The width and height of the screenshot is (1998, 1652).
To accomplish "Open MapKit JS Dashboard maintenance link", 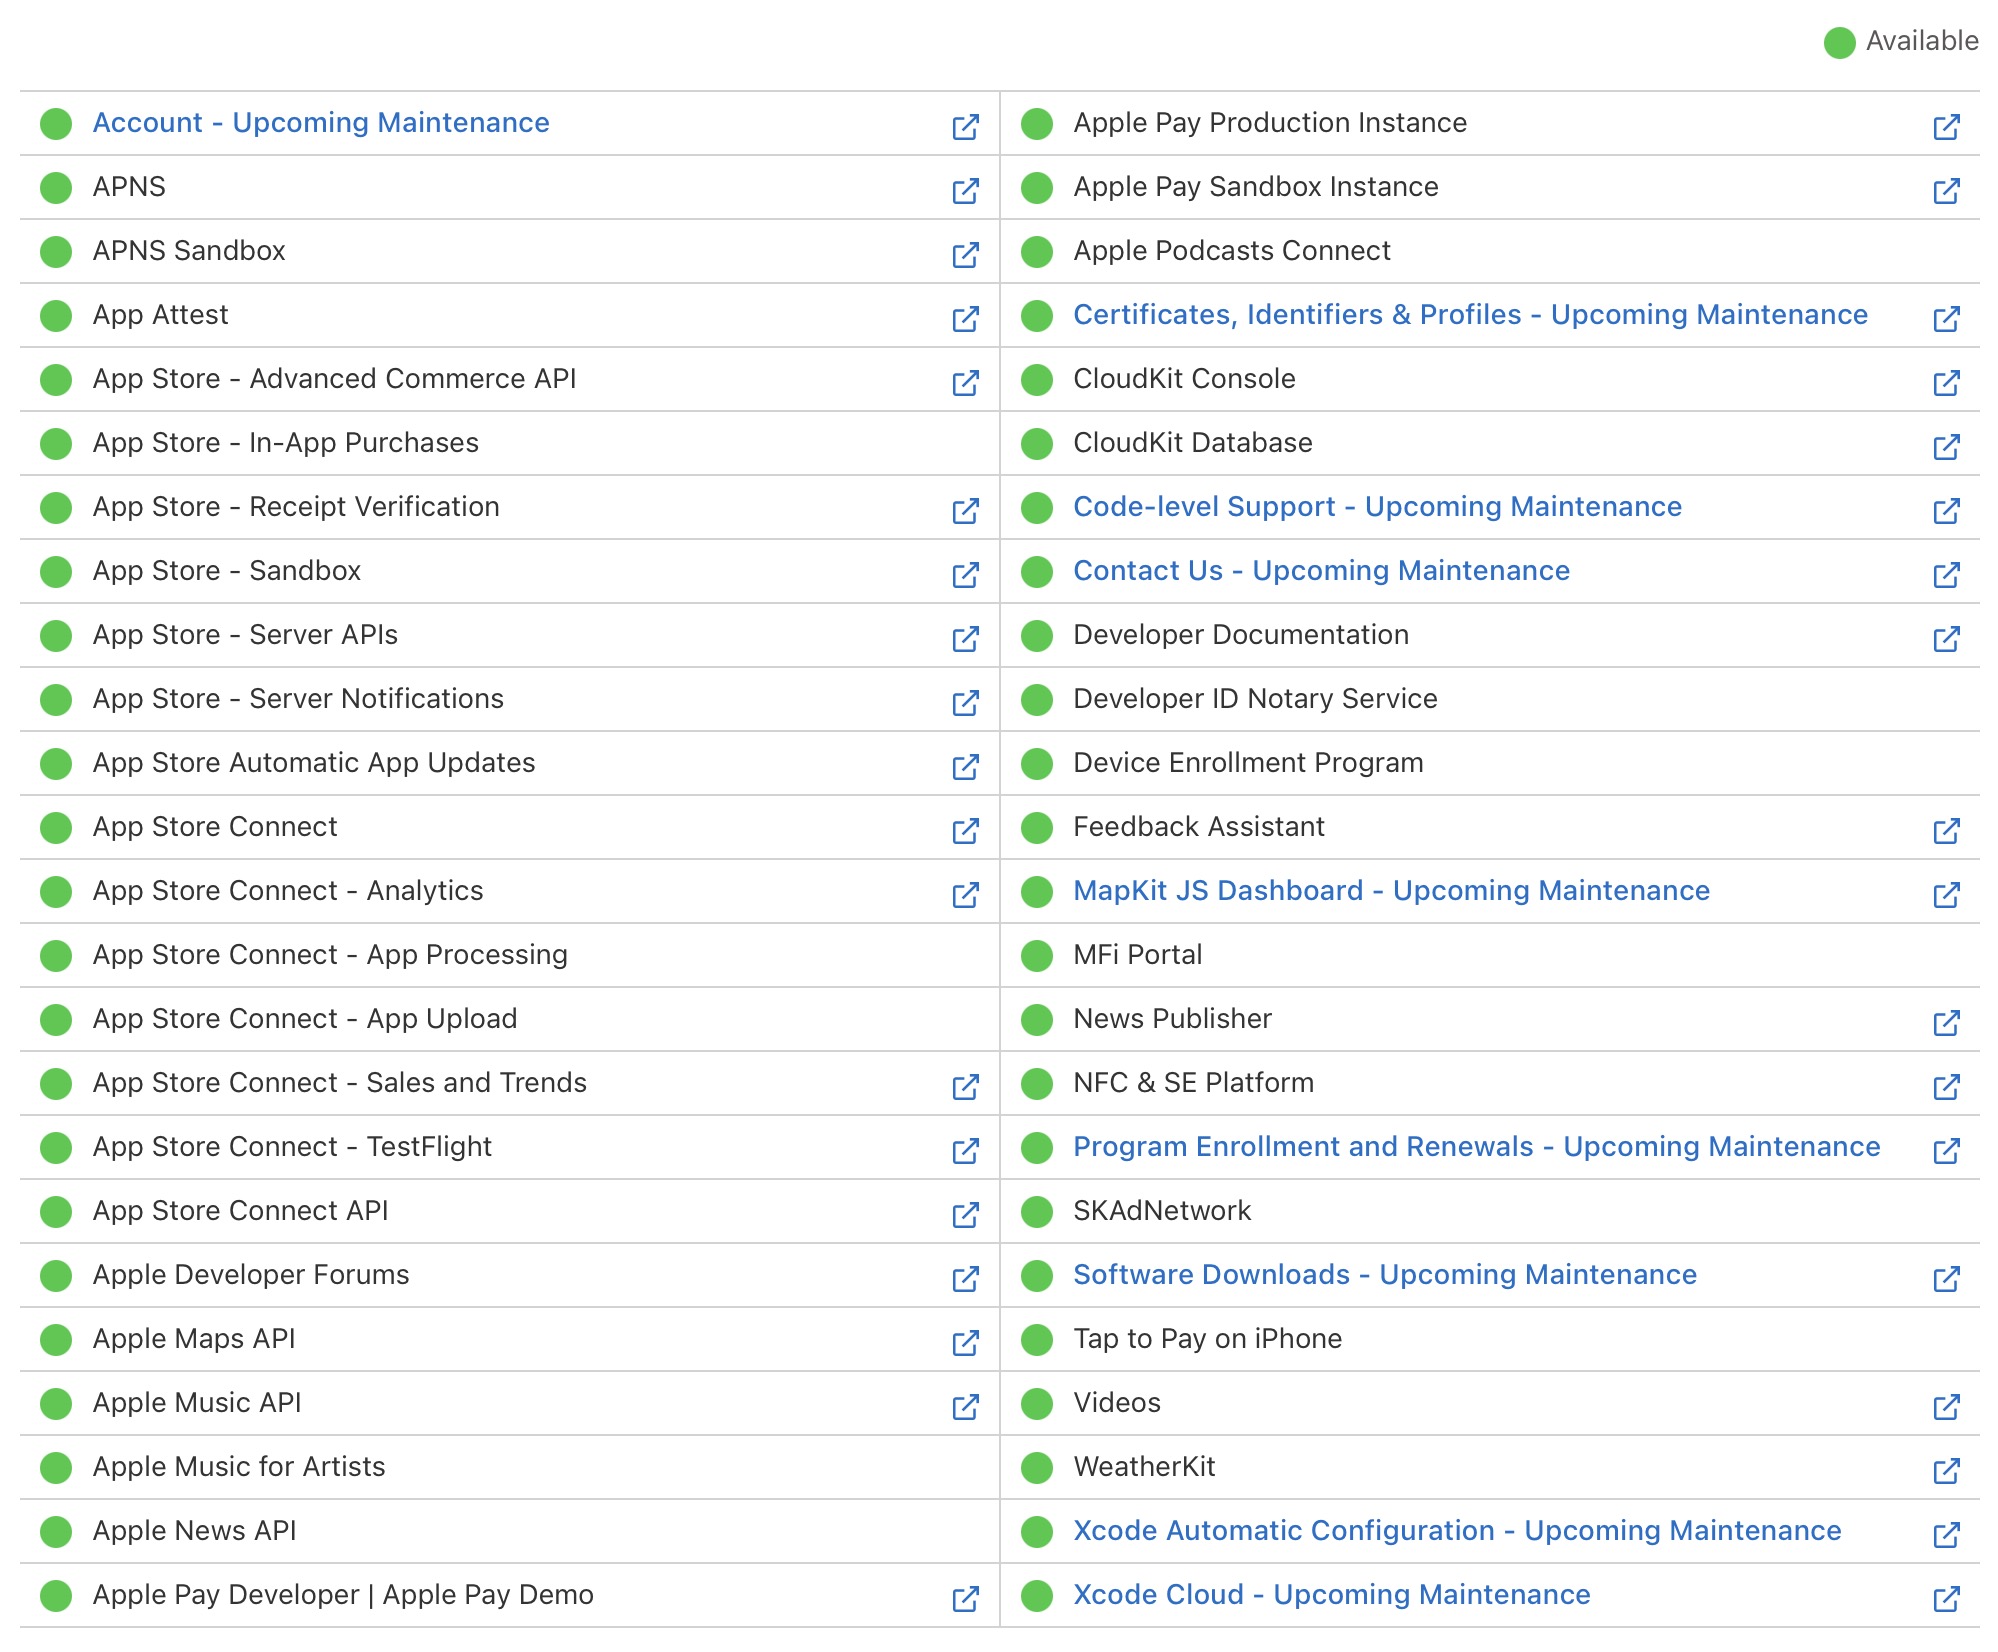I will tap(1391, 891).
